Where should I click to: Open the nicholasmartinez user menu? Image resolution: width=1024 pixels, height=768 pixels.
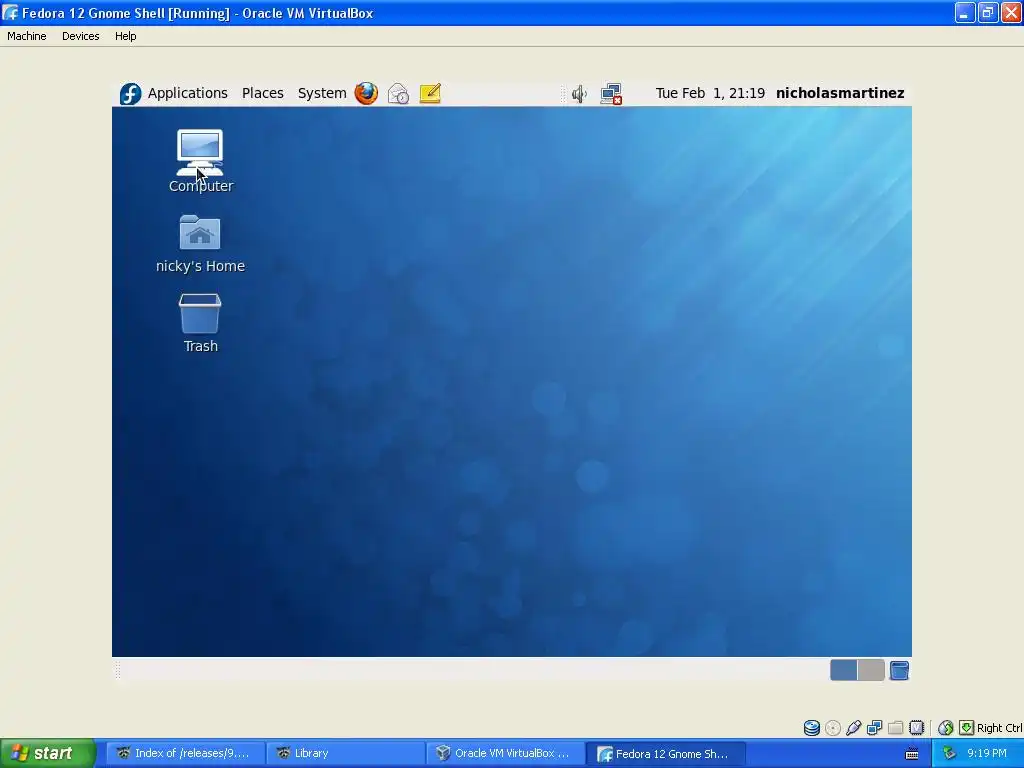pos(840,93)
